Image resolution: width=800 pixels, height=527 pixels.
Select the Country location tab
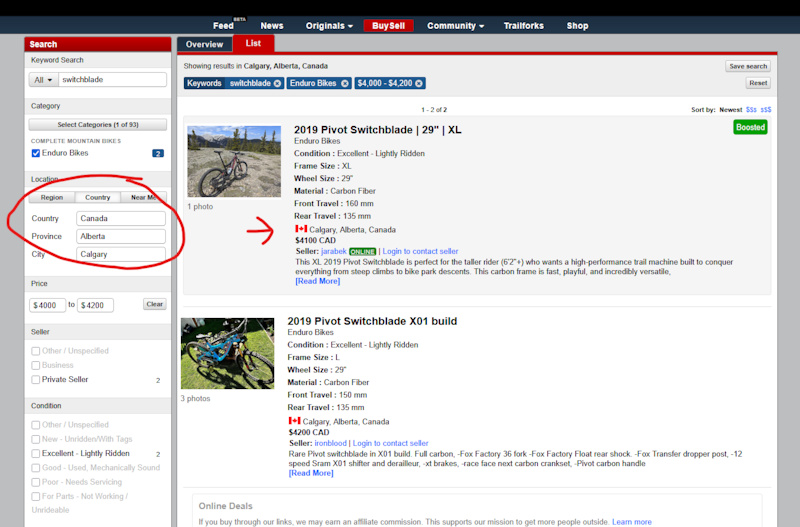click(97, 197)
